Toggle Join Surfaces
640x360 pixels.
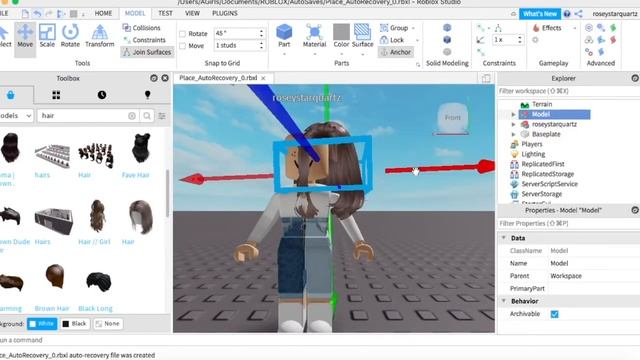click(x=147, y=52)
